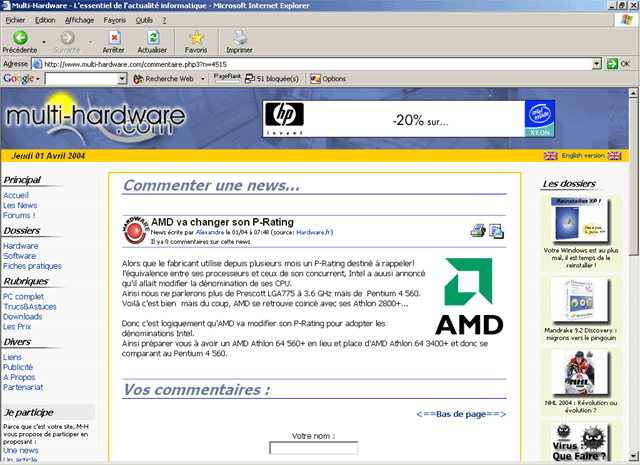Open the Suivante history dropdown arrow

pos(91,42)
